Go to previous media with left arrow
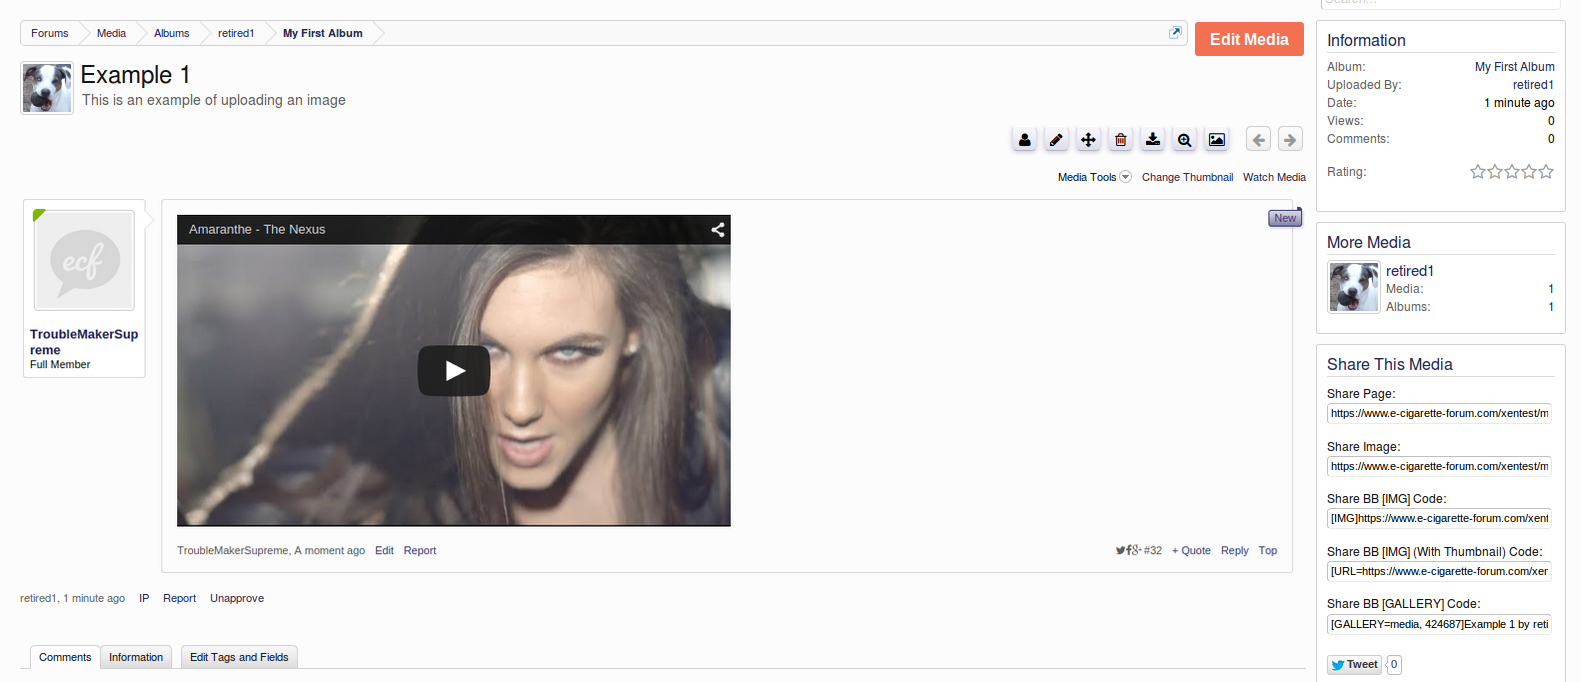1581x682 pixels. (x=1259, y=140)
